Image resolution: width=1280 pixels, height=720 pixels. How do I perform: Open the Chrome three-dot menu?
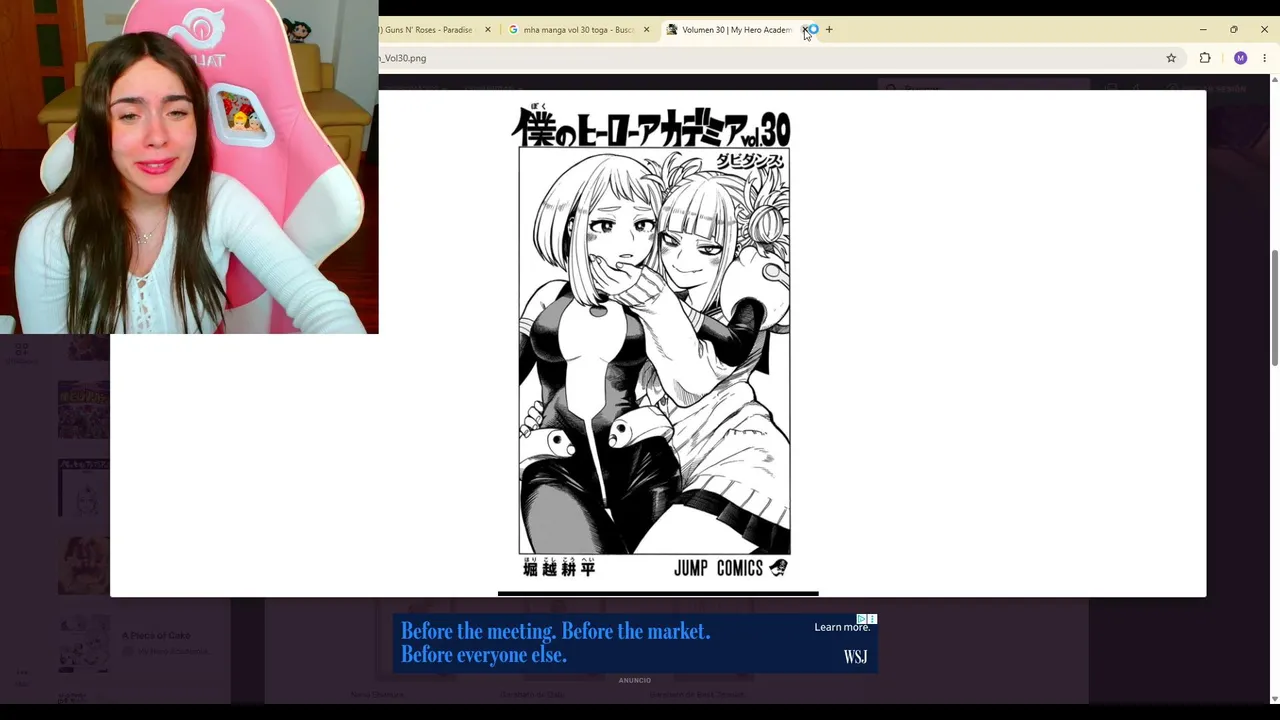click(1264, 58)
